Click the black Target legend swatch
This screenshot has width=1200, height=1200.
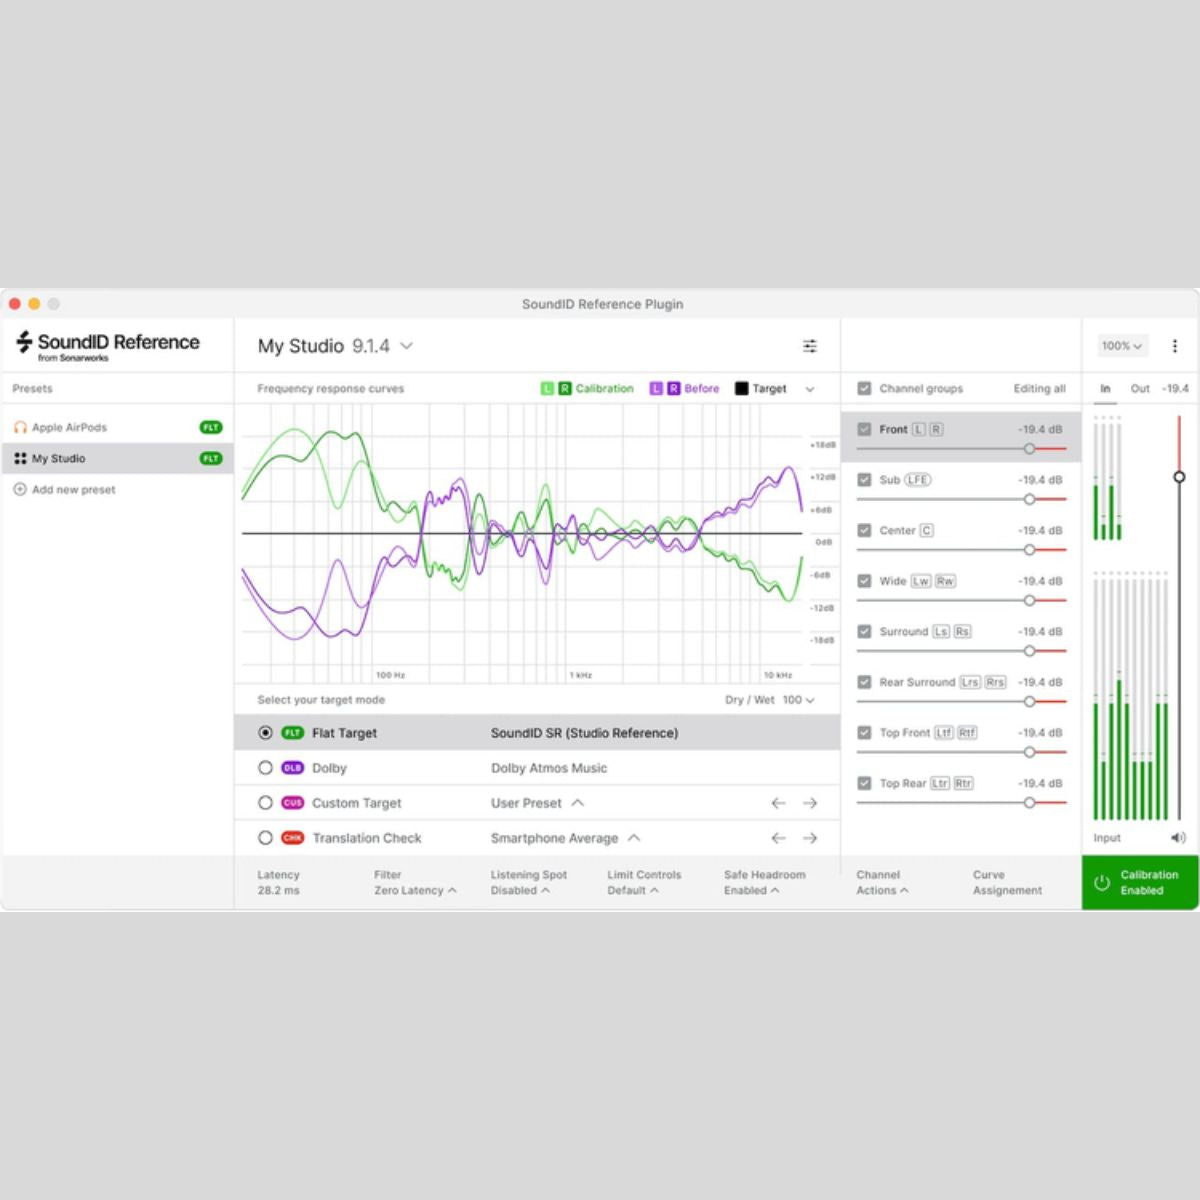741,388
